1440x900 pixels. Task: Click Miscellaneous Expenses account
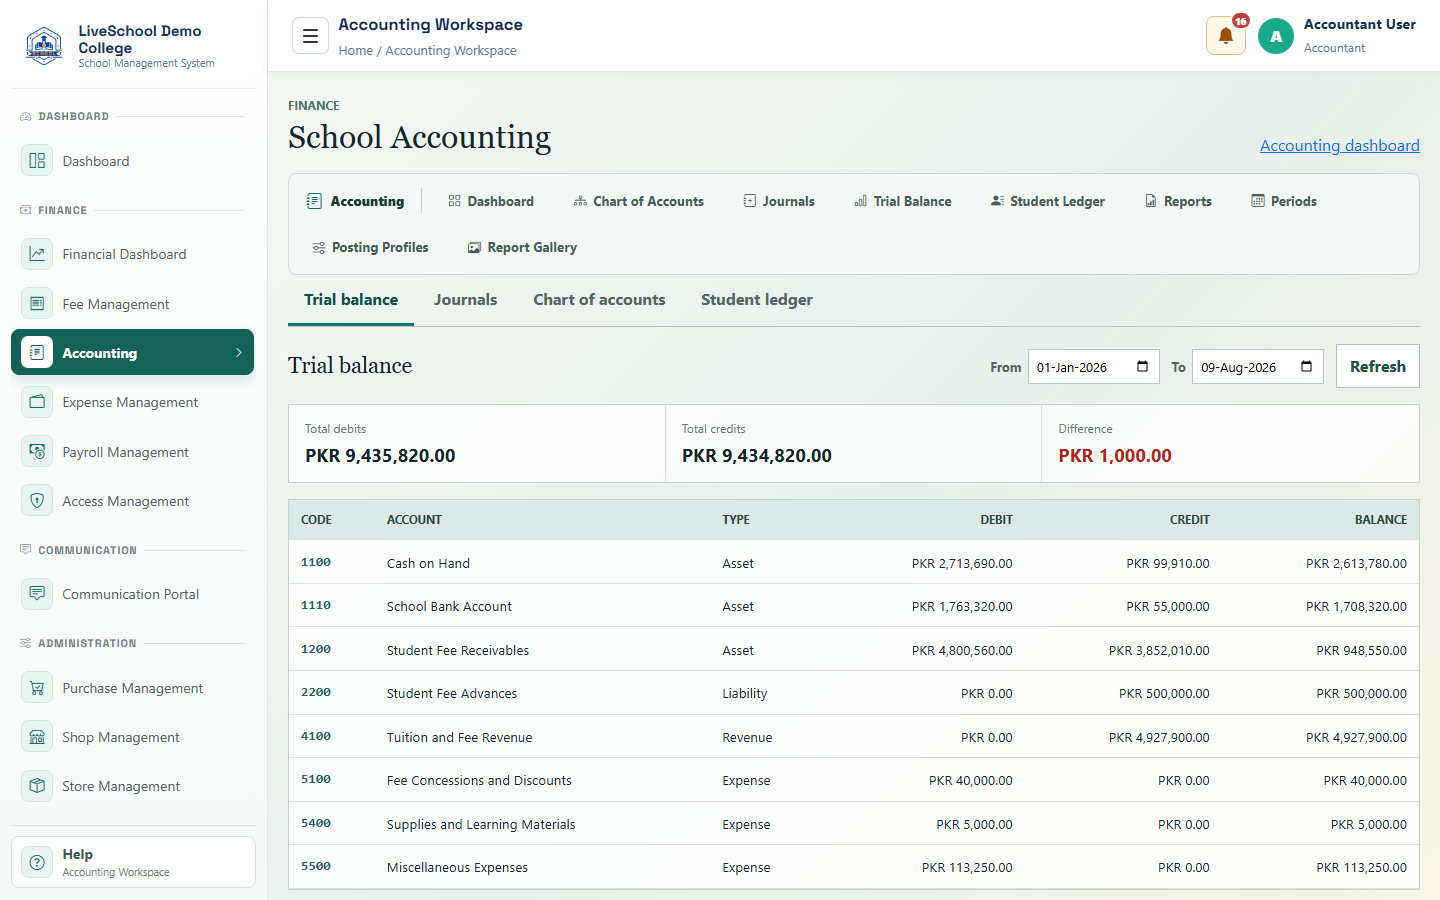coord(457,868)
